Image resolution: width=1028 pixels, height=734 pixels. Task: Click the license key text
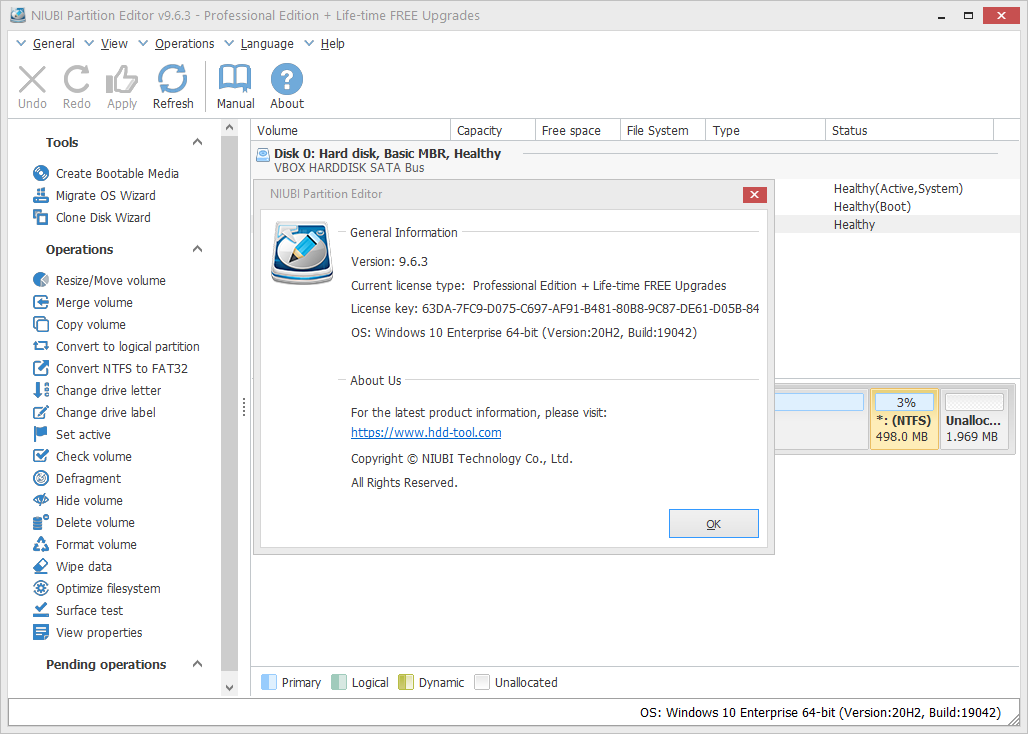pos(555,309)
